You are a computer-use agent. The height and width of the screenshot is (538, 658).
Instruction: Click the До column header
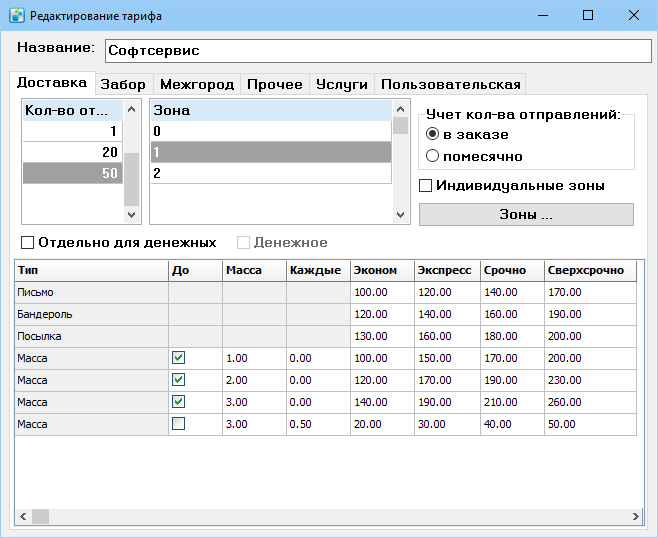point(196,270)
